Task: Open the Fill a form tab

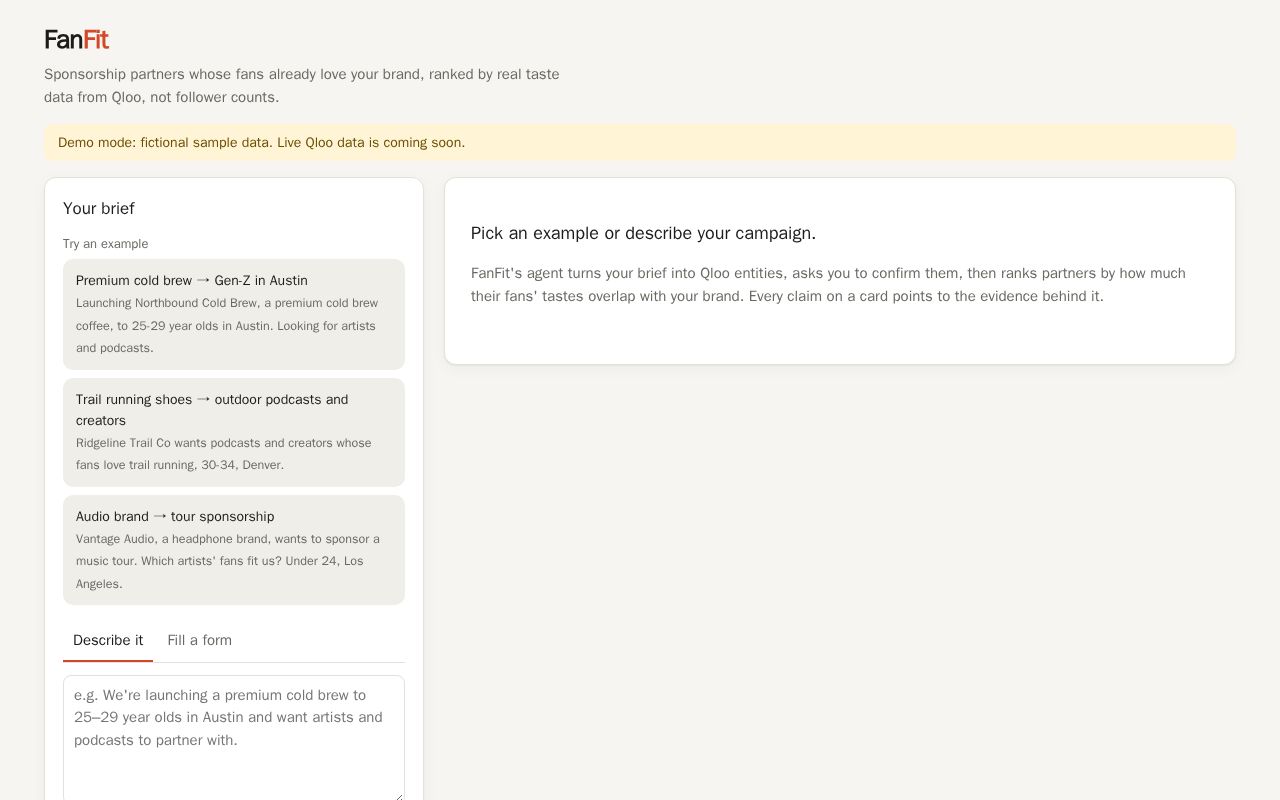Action: click(x=200, y=640)
